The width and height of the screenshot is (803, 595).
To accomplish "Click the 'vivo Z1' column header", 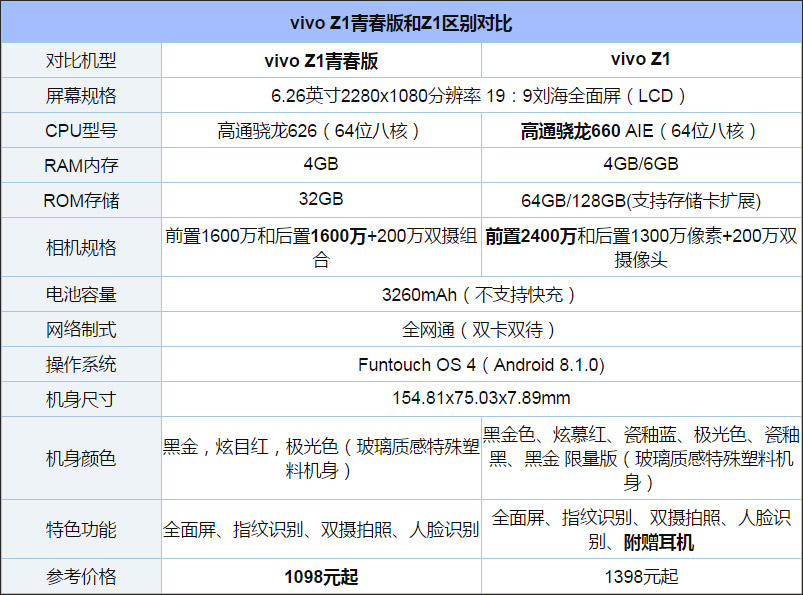I will [641, 59].
